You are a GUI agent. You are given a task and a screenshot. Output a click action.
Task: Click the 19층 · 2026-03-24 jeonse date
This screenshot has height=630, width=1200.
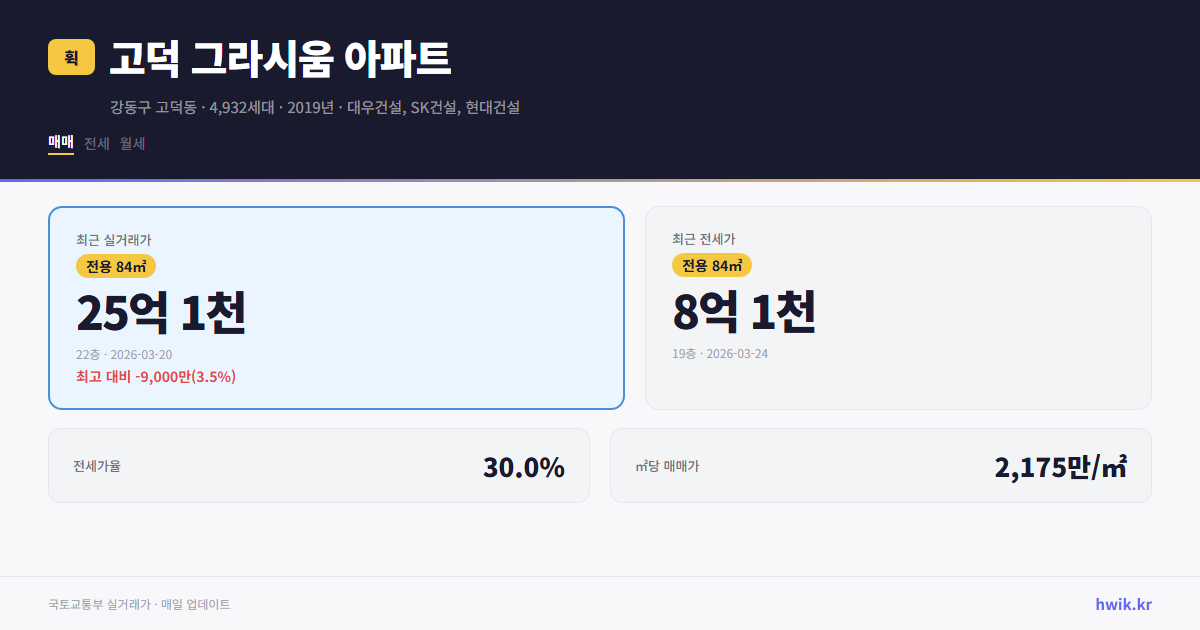[x=719, y=354]
